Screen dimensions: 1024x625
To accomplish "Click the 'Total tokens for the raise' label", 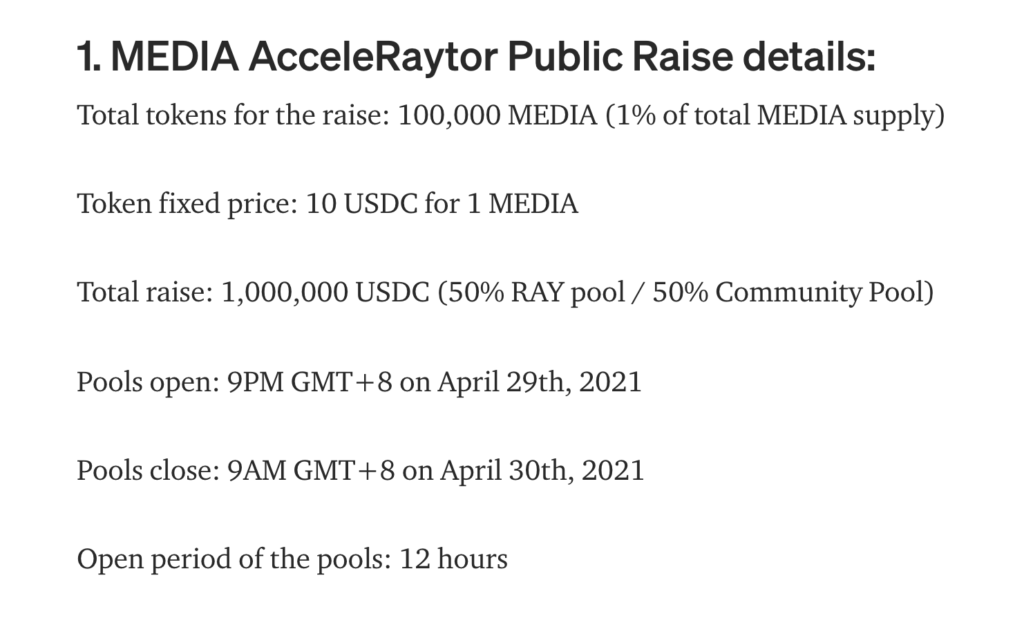I will [233, 115].
